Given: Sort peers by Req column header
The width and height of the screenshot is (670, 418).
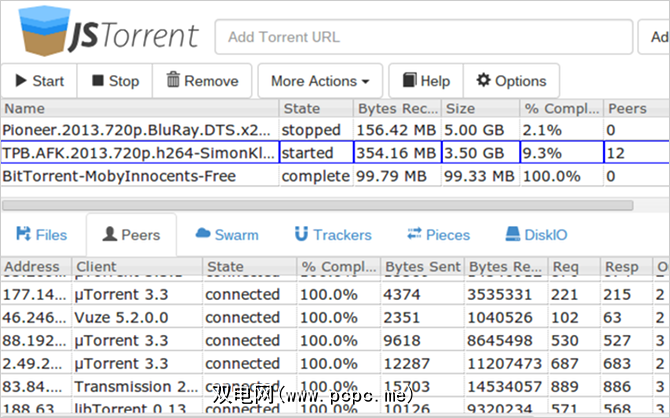Looking at the screenshot, I should (574, 267).
